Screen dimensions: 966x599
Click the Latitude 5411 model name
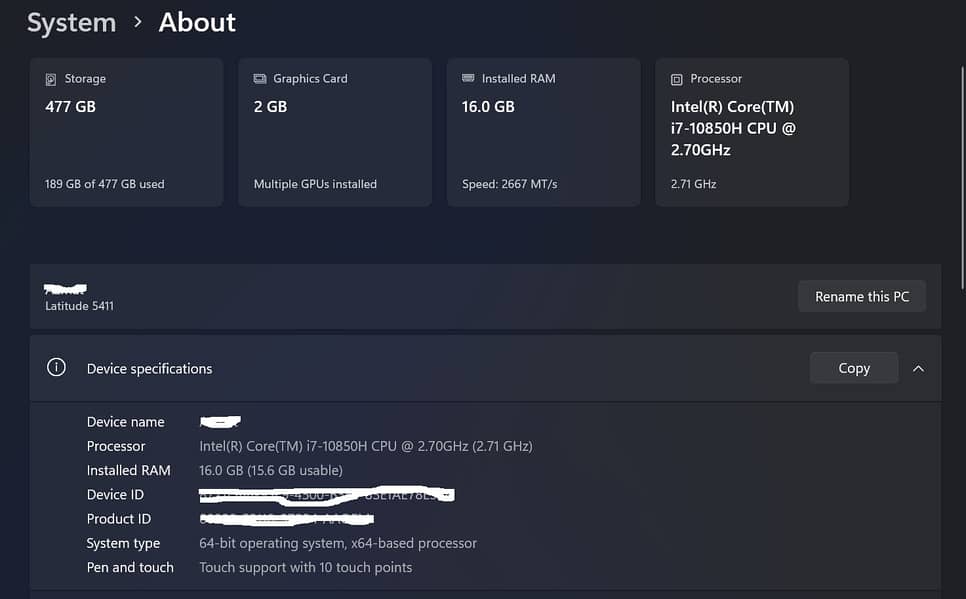(x=79, y=306)
